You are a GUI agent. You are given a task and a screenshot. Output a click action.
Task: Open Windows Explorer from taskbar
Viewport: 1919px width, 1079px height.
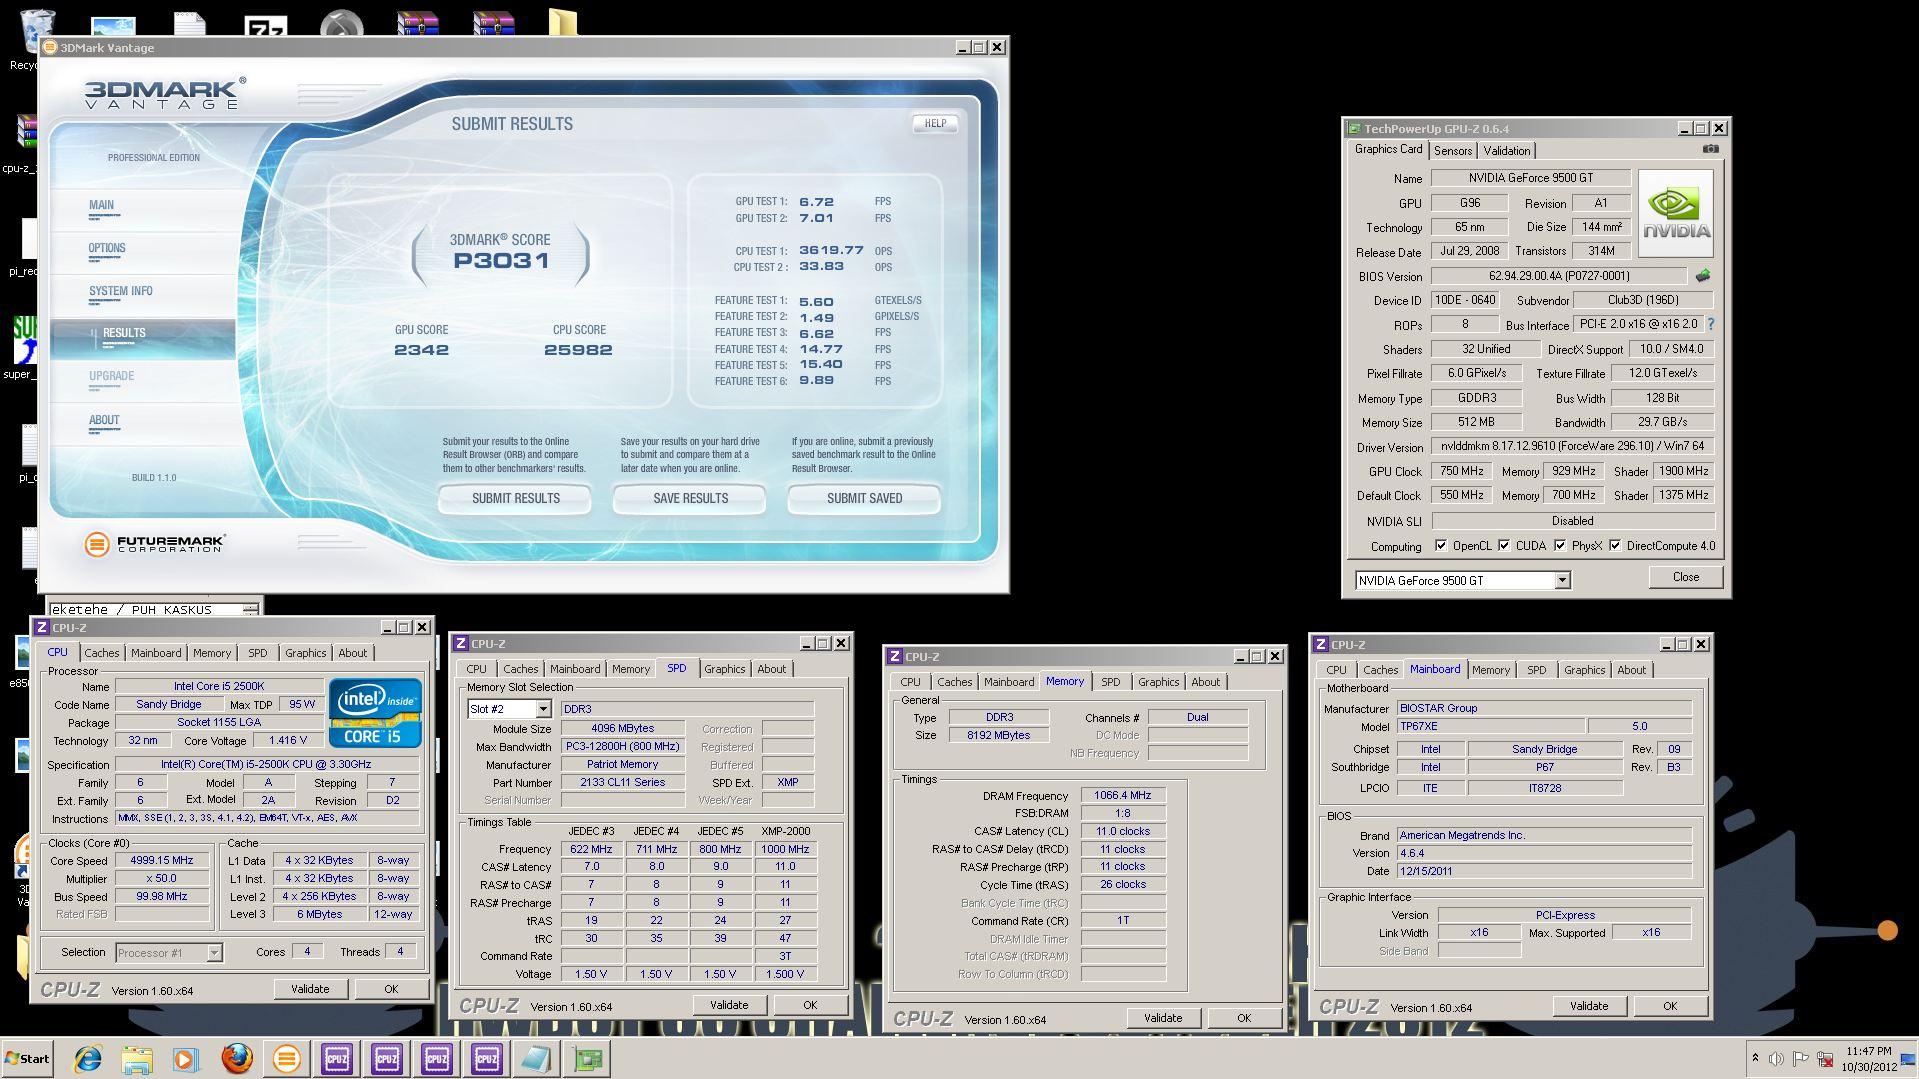click(137, 1058)
